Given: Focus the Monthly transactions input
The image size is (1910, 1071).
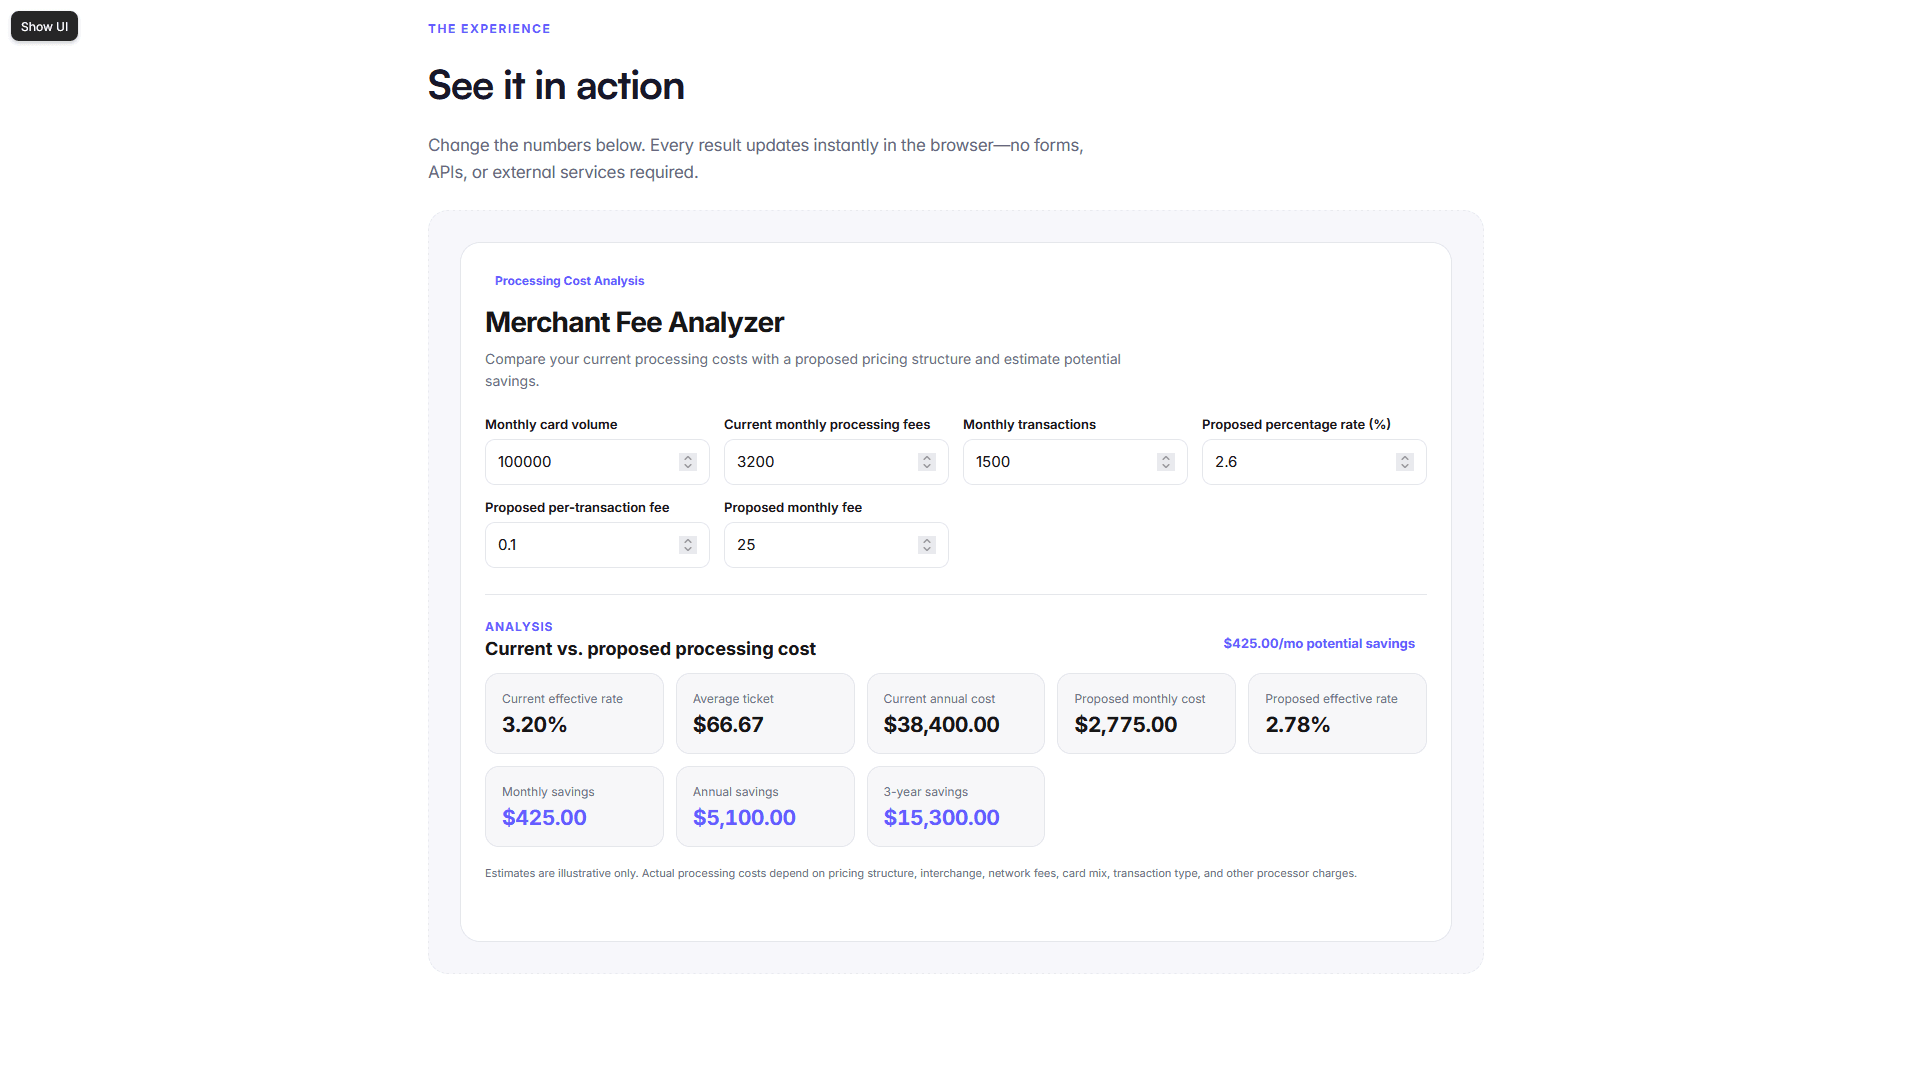Looking at the screenshot, I should click(1075, 462).
